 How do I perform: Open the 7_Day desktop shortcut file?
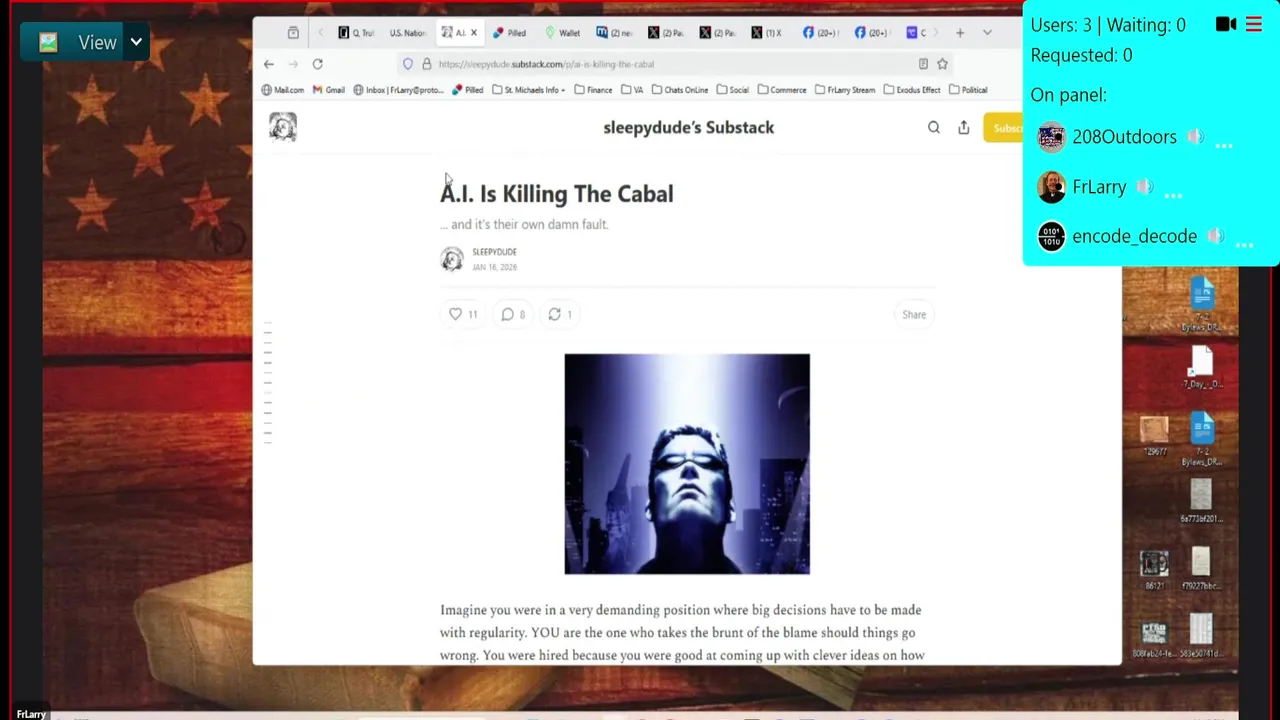point(1201,367)
